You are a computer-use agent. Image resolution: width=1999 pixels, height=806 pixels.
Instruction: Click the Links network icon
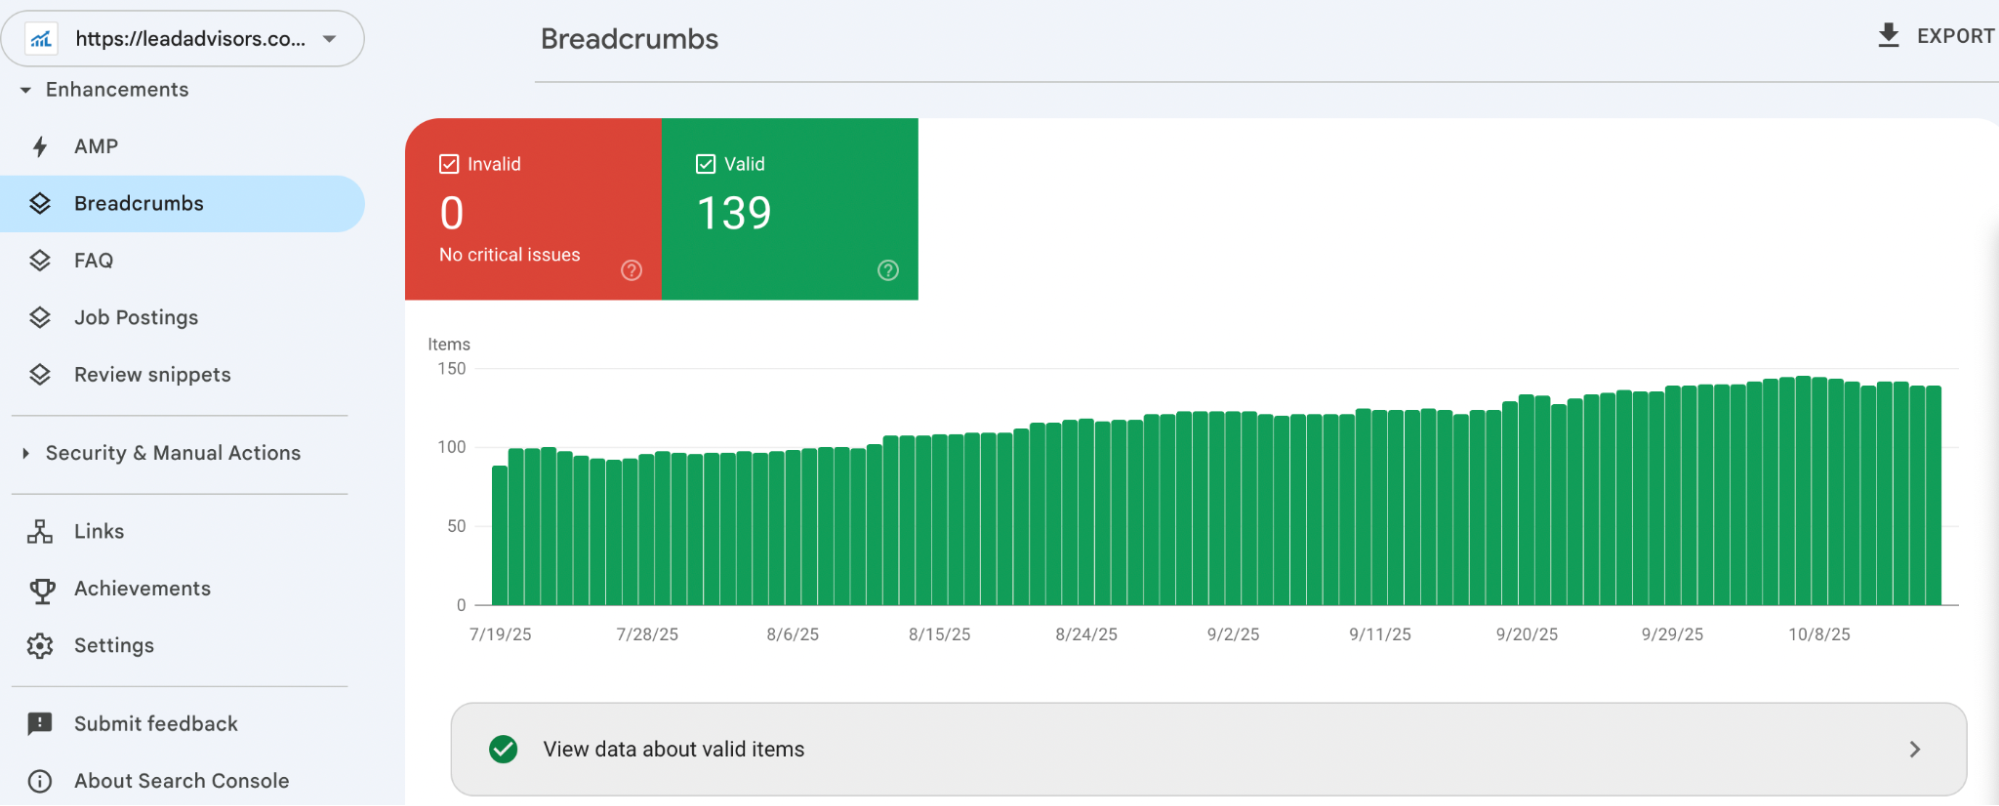pyautogui.click(x=40, y=532)
